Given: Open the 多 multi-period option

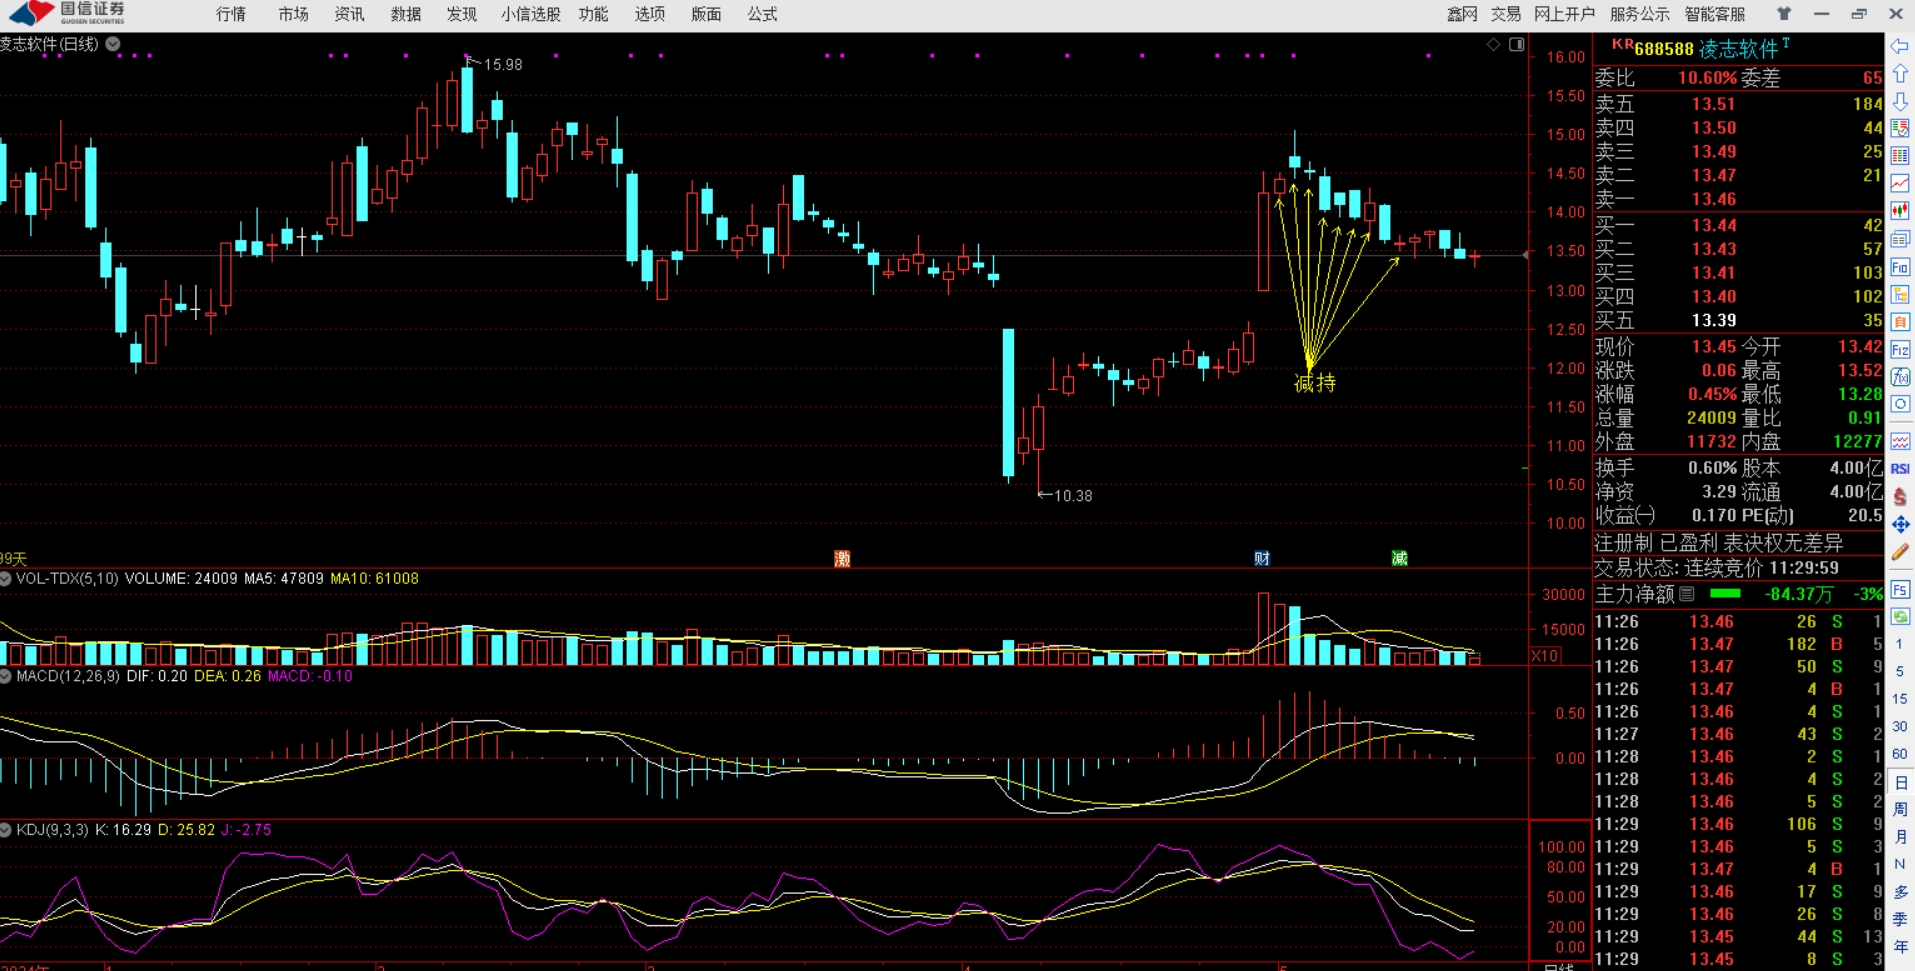Looking at the screenshot, I should pyautogui.click(x=1900, y=892).
